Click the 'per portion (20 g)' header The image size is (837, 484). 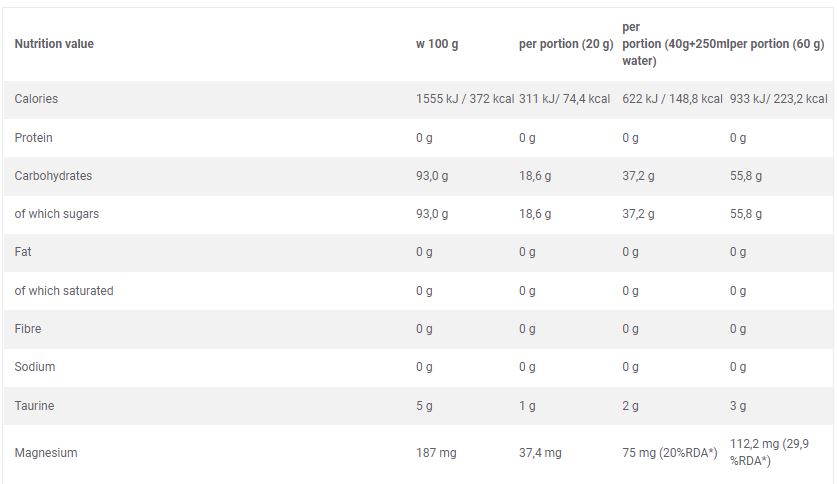[566, 44]
